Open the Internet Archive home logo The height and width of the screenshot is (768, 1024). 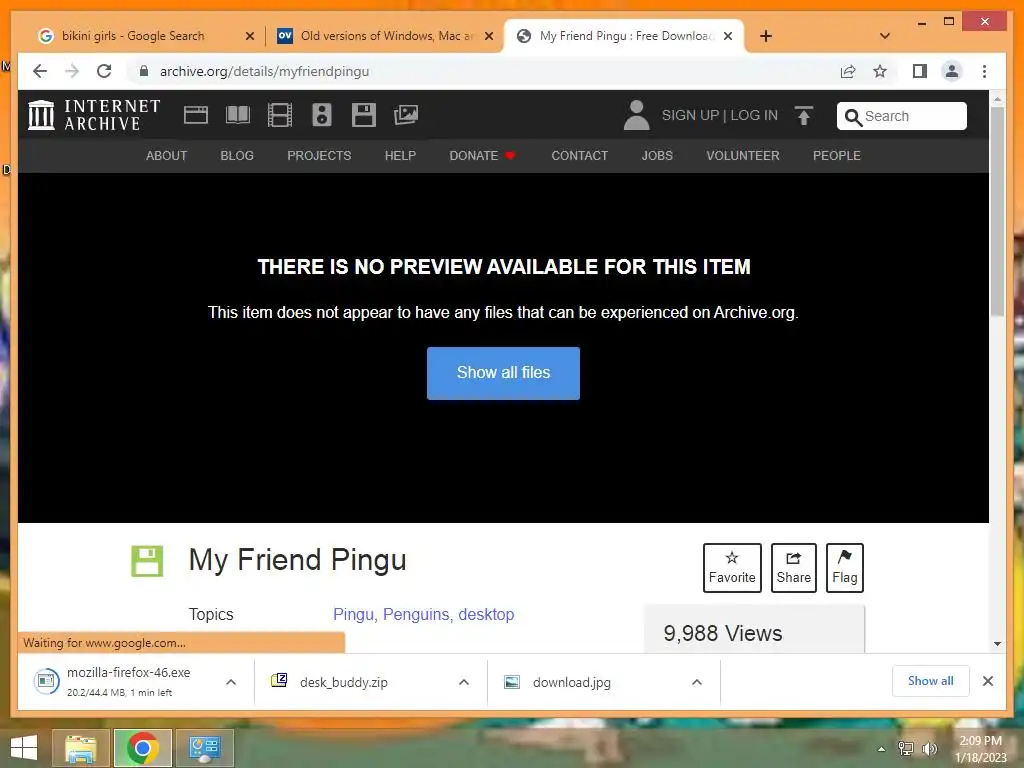click(x=94, y=115)
